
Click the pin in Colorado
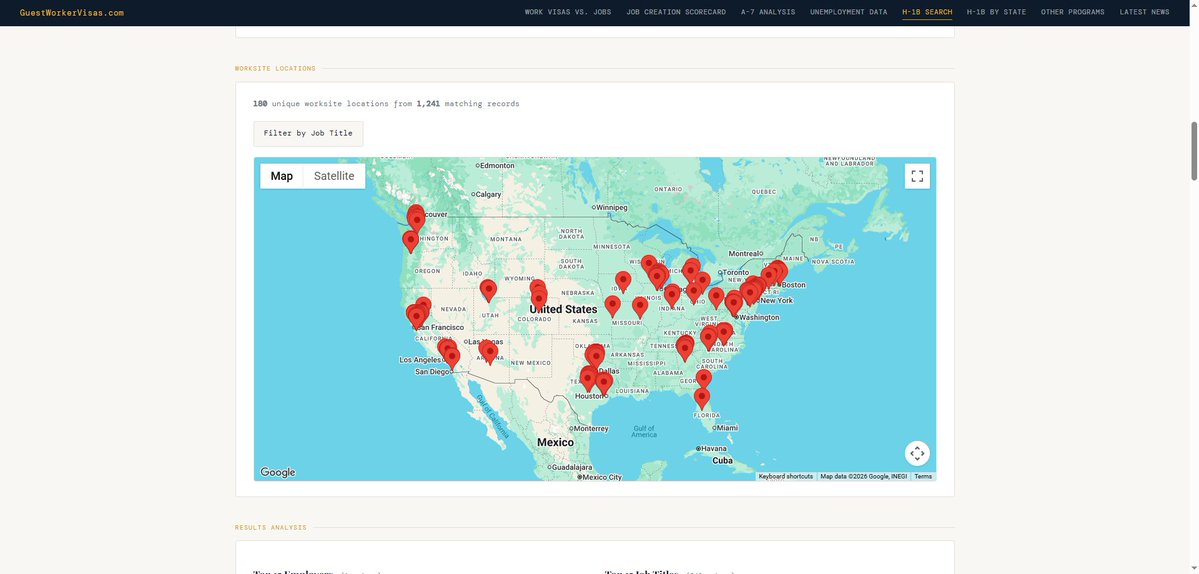[x=538, y=299]
